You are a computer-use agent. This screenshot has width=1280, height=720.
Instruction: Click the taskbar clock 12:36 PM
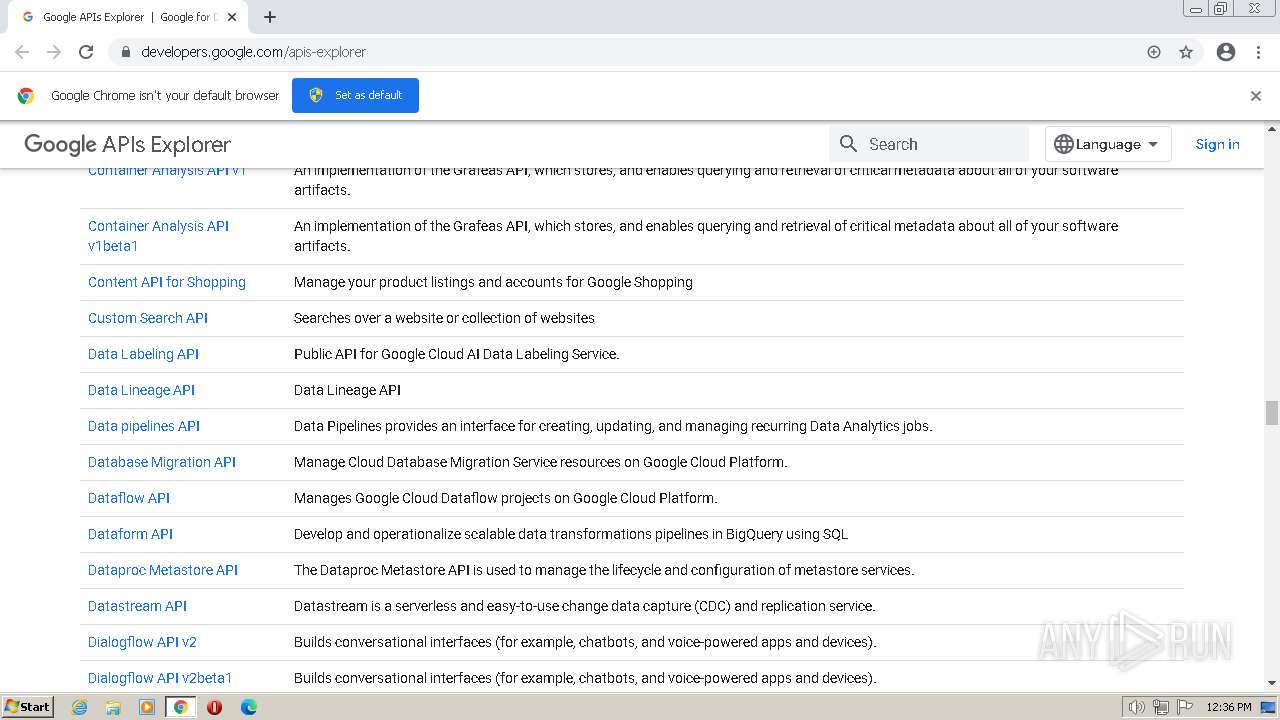pyautogui.click(x=1229, y=707)
